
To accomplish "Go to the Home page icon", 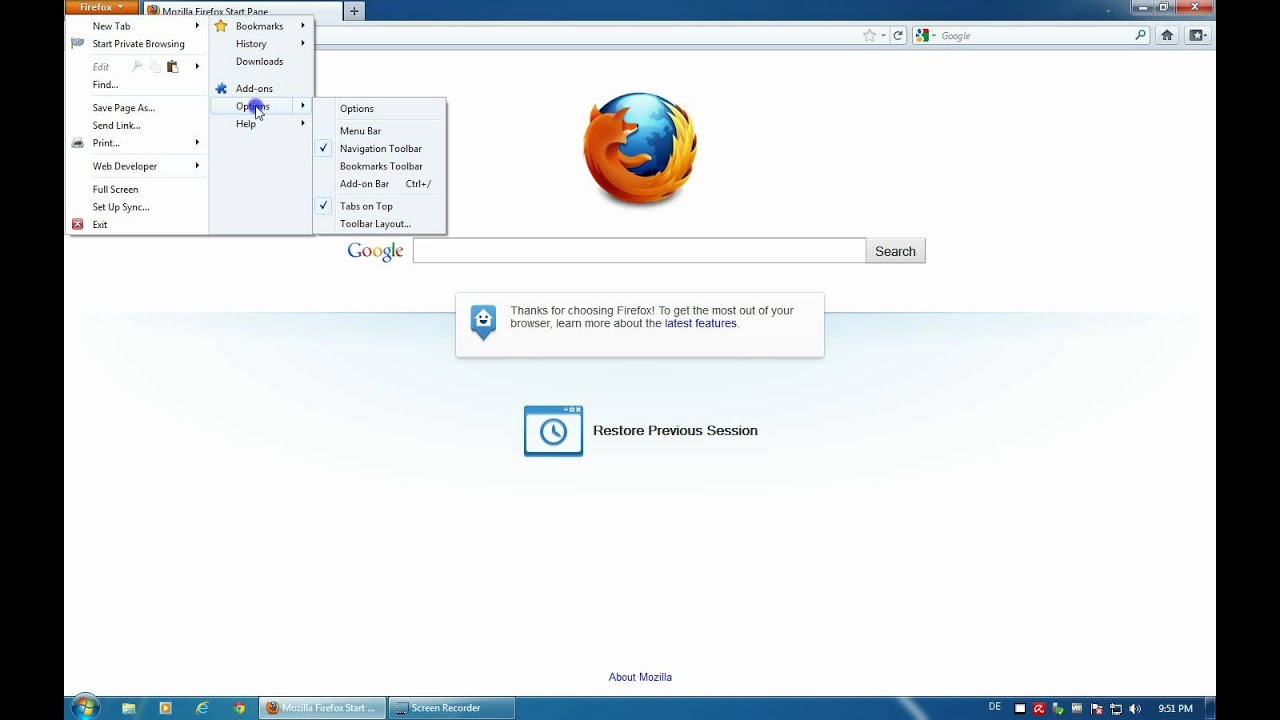I will (x=1167, y=35).
